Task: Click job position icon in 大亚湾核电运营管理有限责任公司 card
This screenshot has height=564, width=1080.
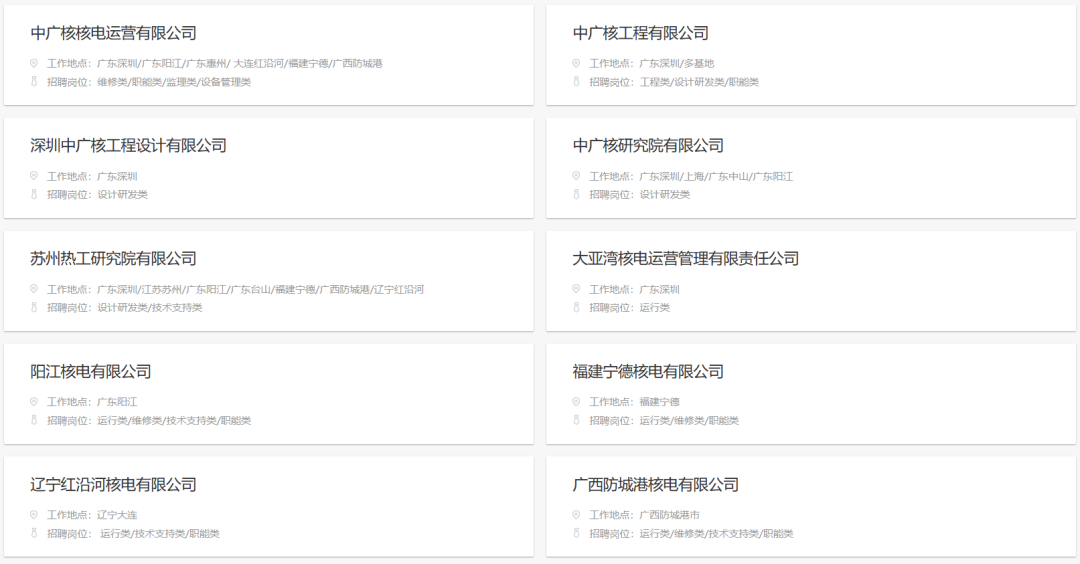Action: tap(576, 307)
